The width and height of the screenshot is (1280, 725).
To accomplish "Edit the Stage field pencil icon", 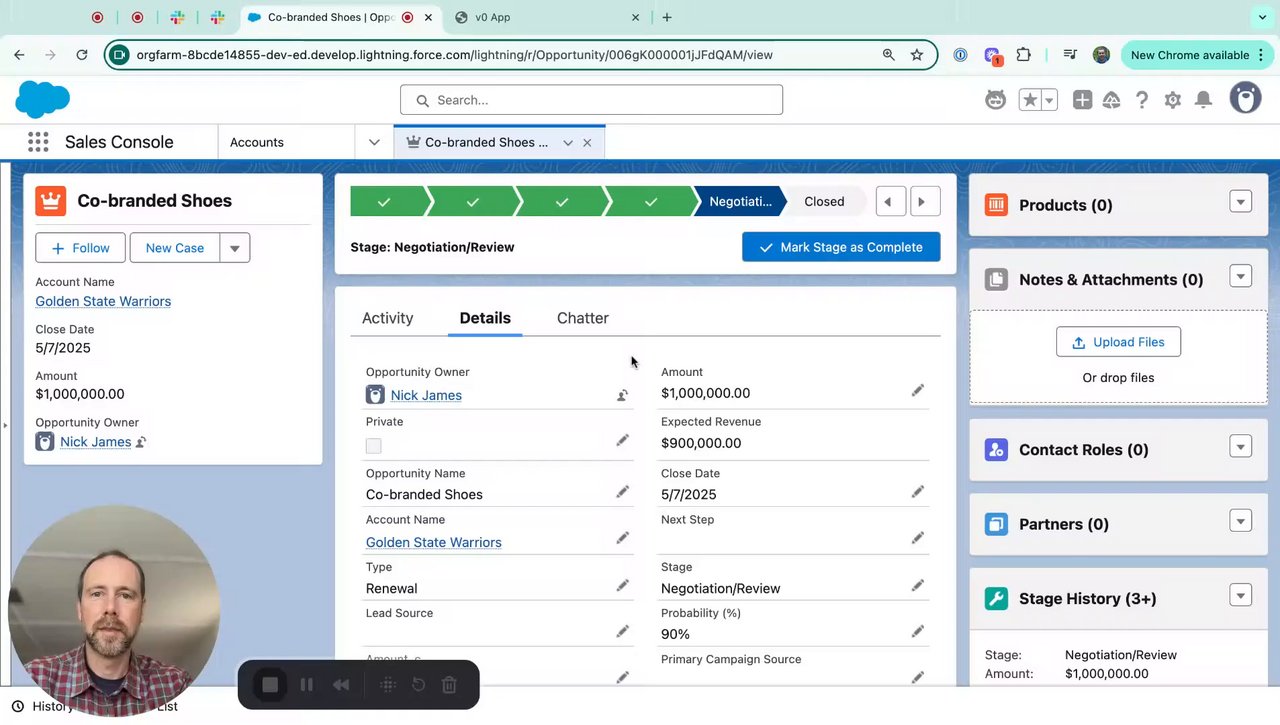I will tap(917, 586).
